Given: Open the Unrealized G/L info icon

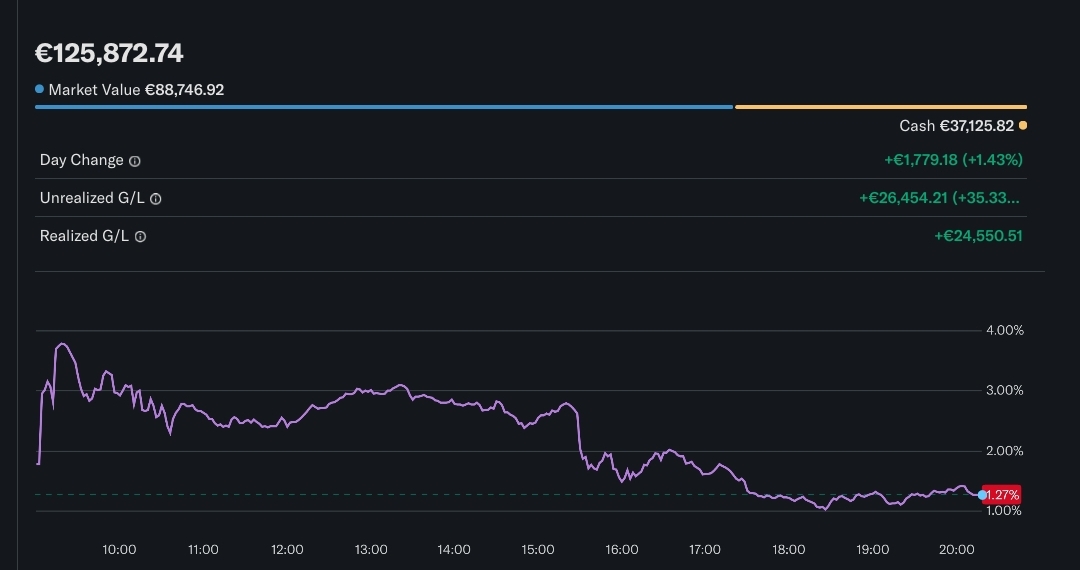Looking at the screenshot, I should 156,199.
